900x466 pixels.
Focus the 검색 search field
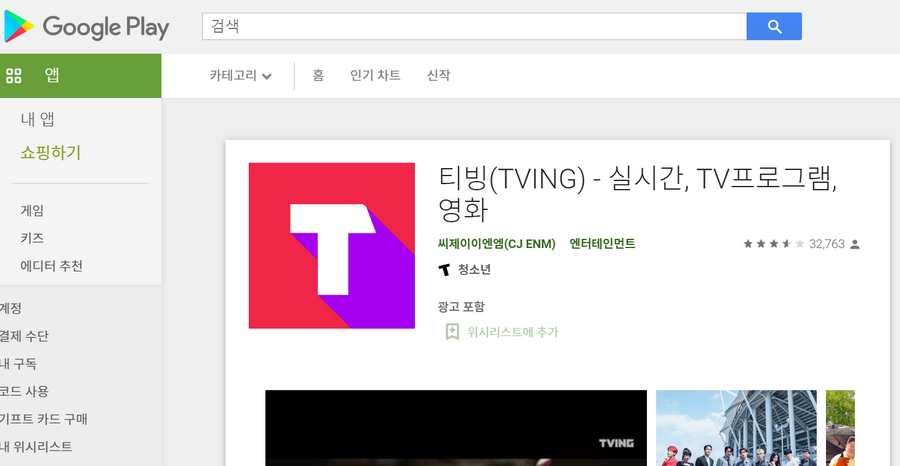474,26
